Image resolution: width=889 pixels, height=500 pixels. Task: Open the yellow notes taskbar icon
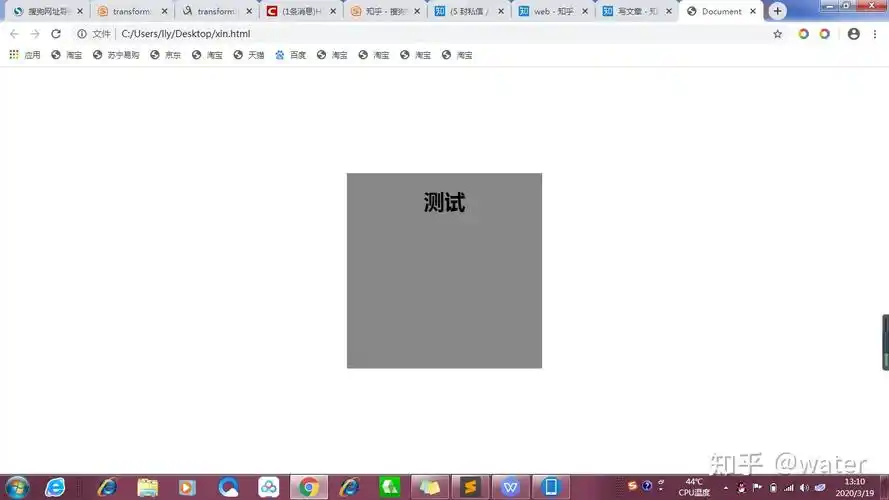[x=430, y=488]
